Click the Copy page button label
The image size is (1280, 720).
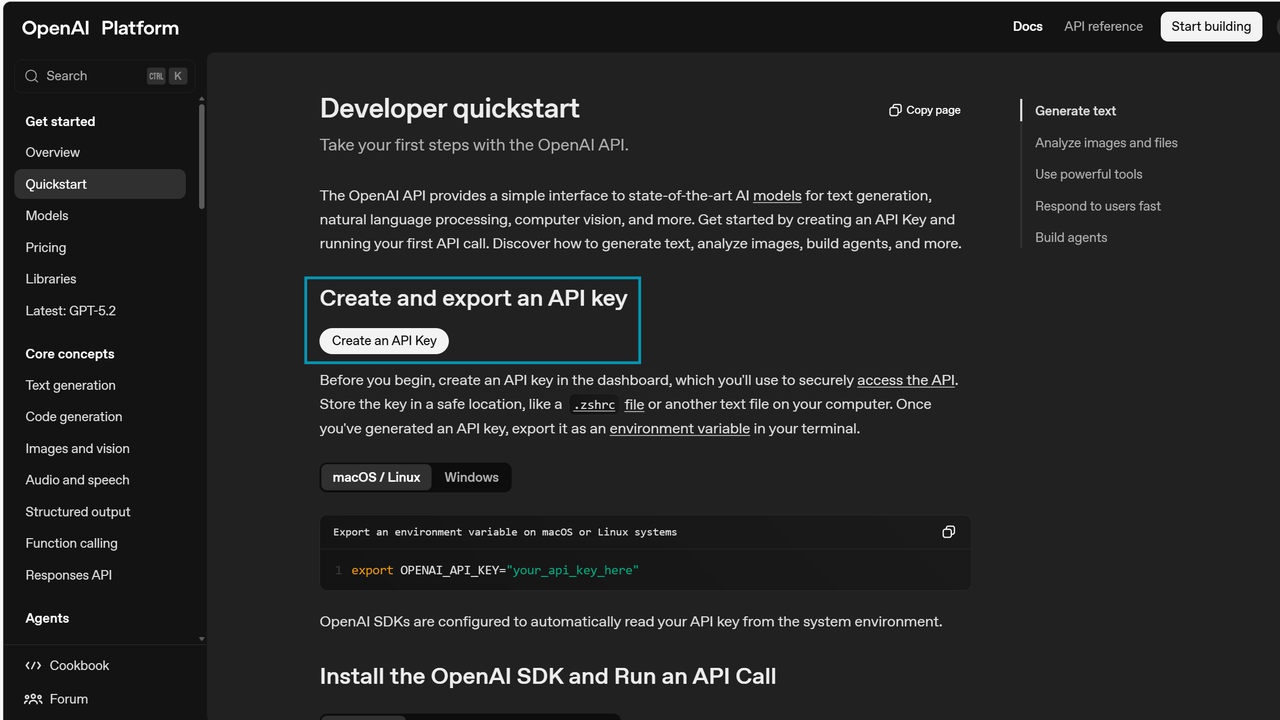point(933,110)
